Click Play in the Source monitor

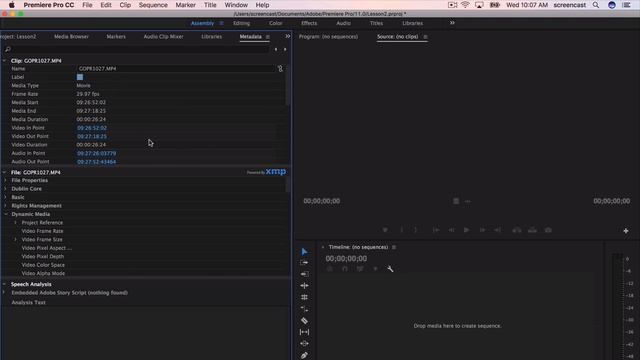[x=467, y=230]
